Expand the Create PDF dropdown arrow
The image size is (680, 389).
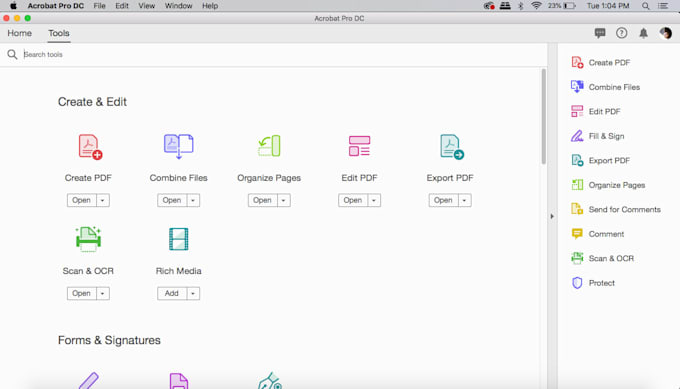[103, 200]
